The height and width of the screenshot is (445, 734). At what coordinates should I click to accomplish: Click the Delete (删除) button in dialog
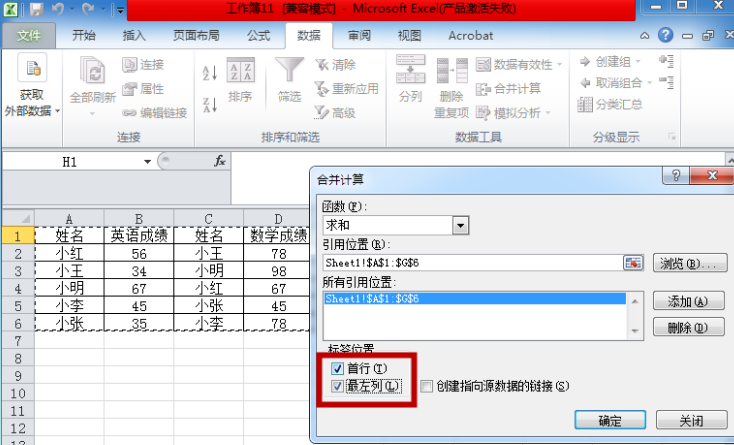[x=689, y=327]
